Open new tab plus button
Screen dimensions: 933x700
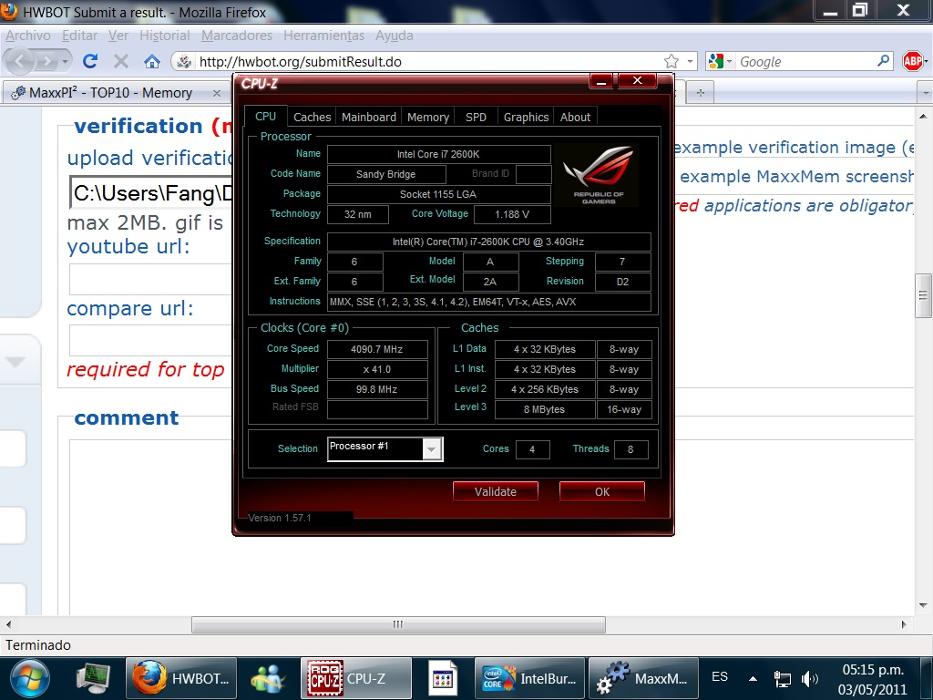[700, 93]
